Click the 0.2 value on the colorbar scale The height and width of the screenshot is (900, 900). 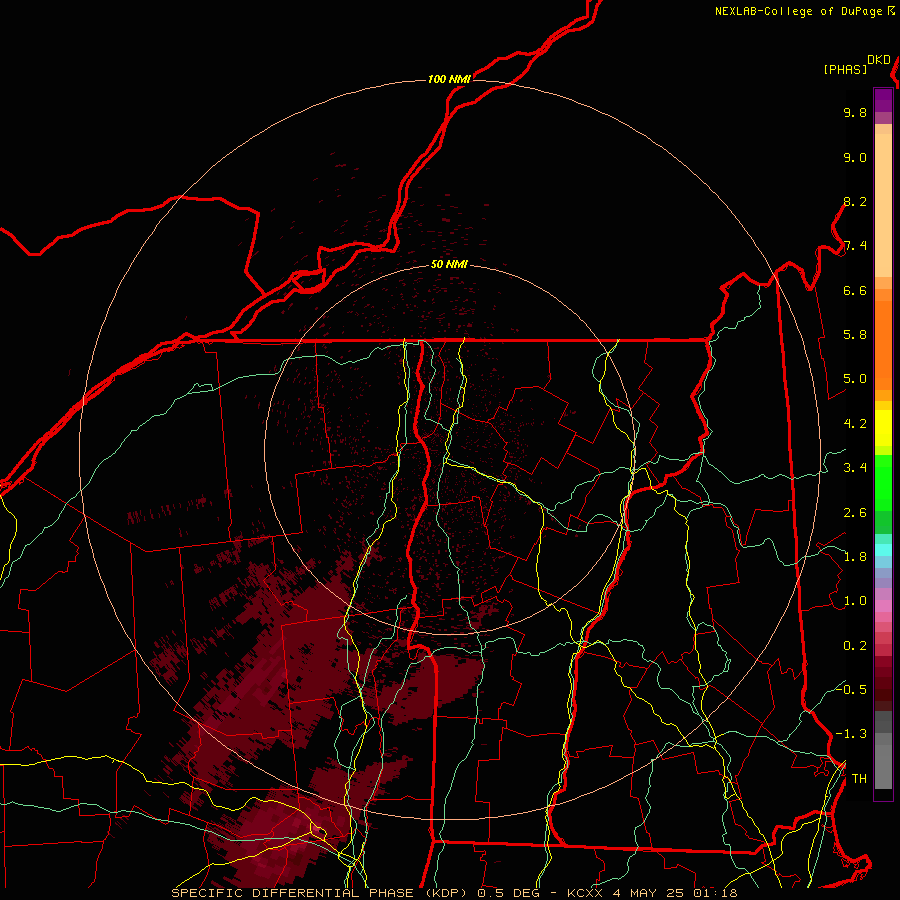click(x=855, y=646)
